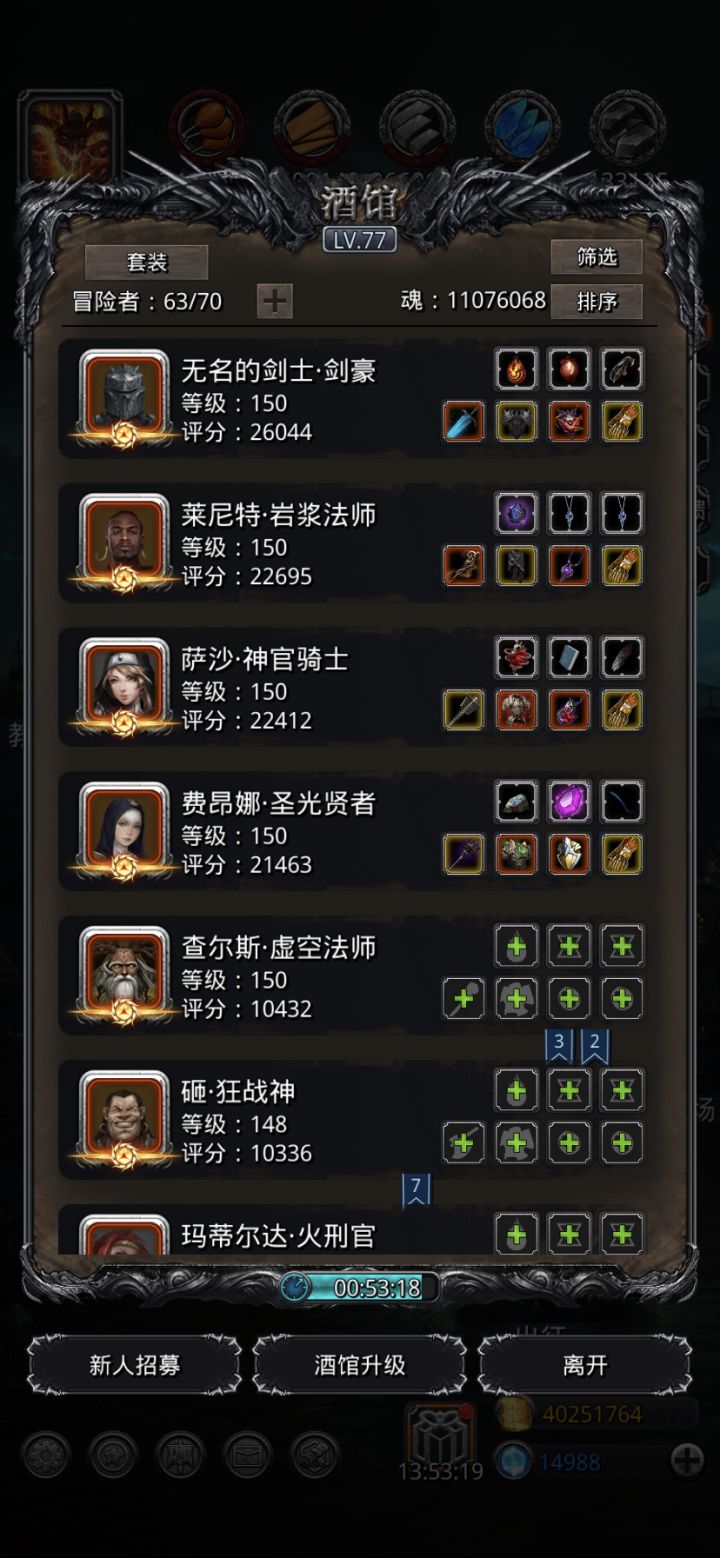Click the 酒馆升级 tavern upgrade button
Image resolution: width=720 pixels, height=1558 pixels.
coord(360,1365)
